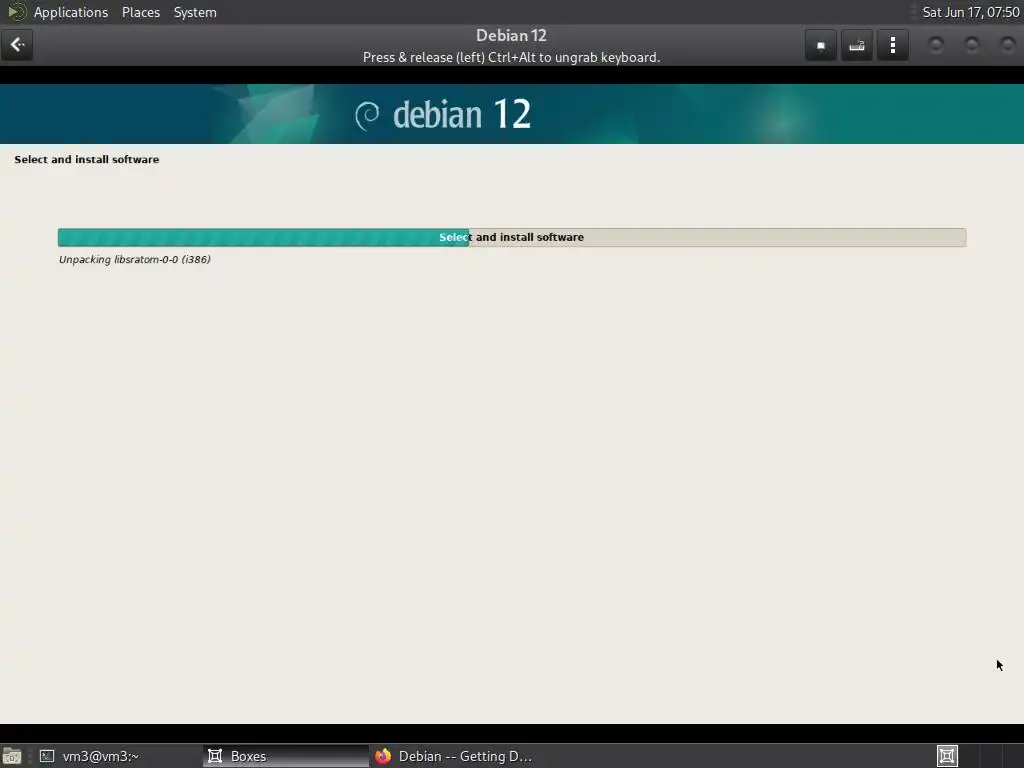Screen dimensions: 1024x768
Task: Click the Select and install software progress bar
Action: 512,237
